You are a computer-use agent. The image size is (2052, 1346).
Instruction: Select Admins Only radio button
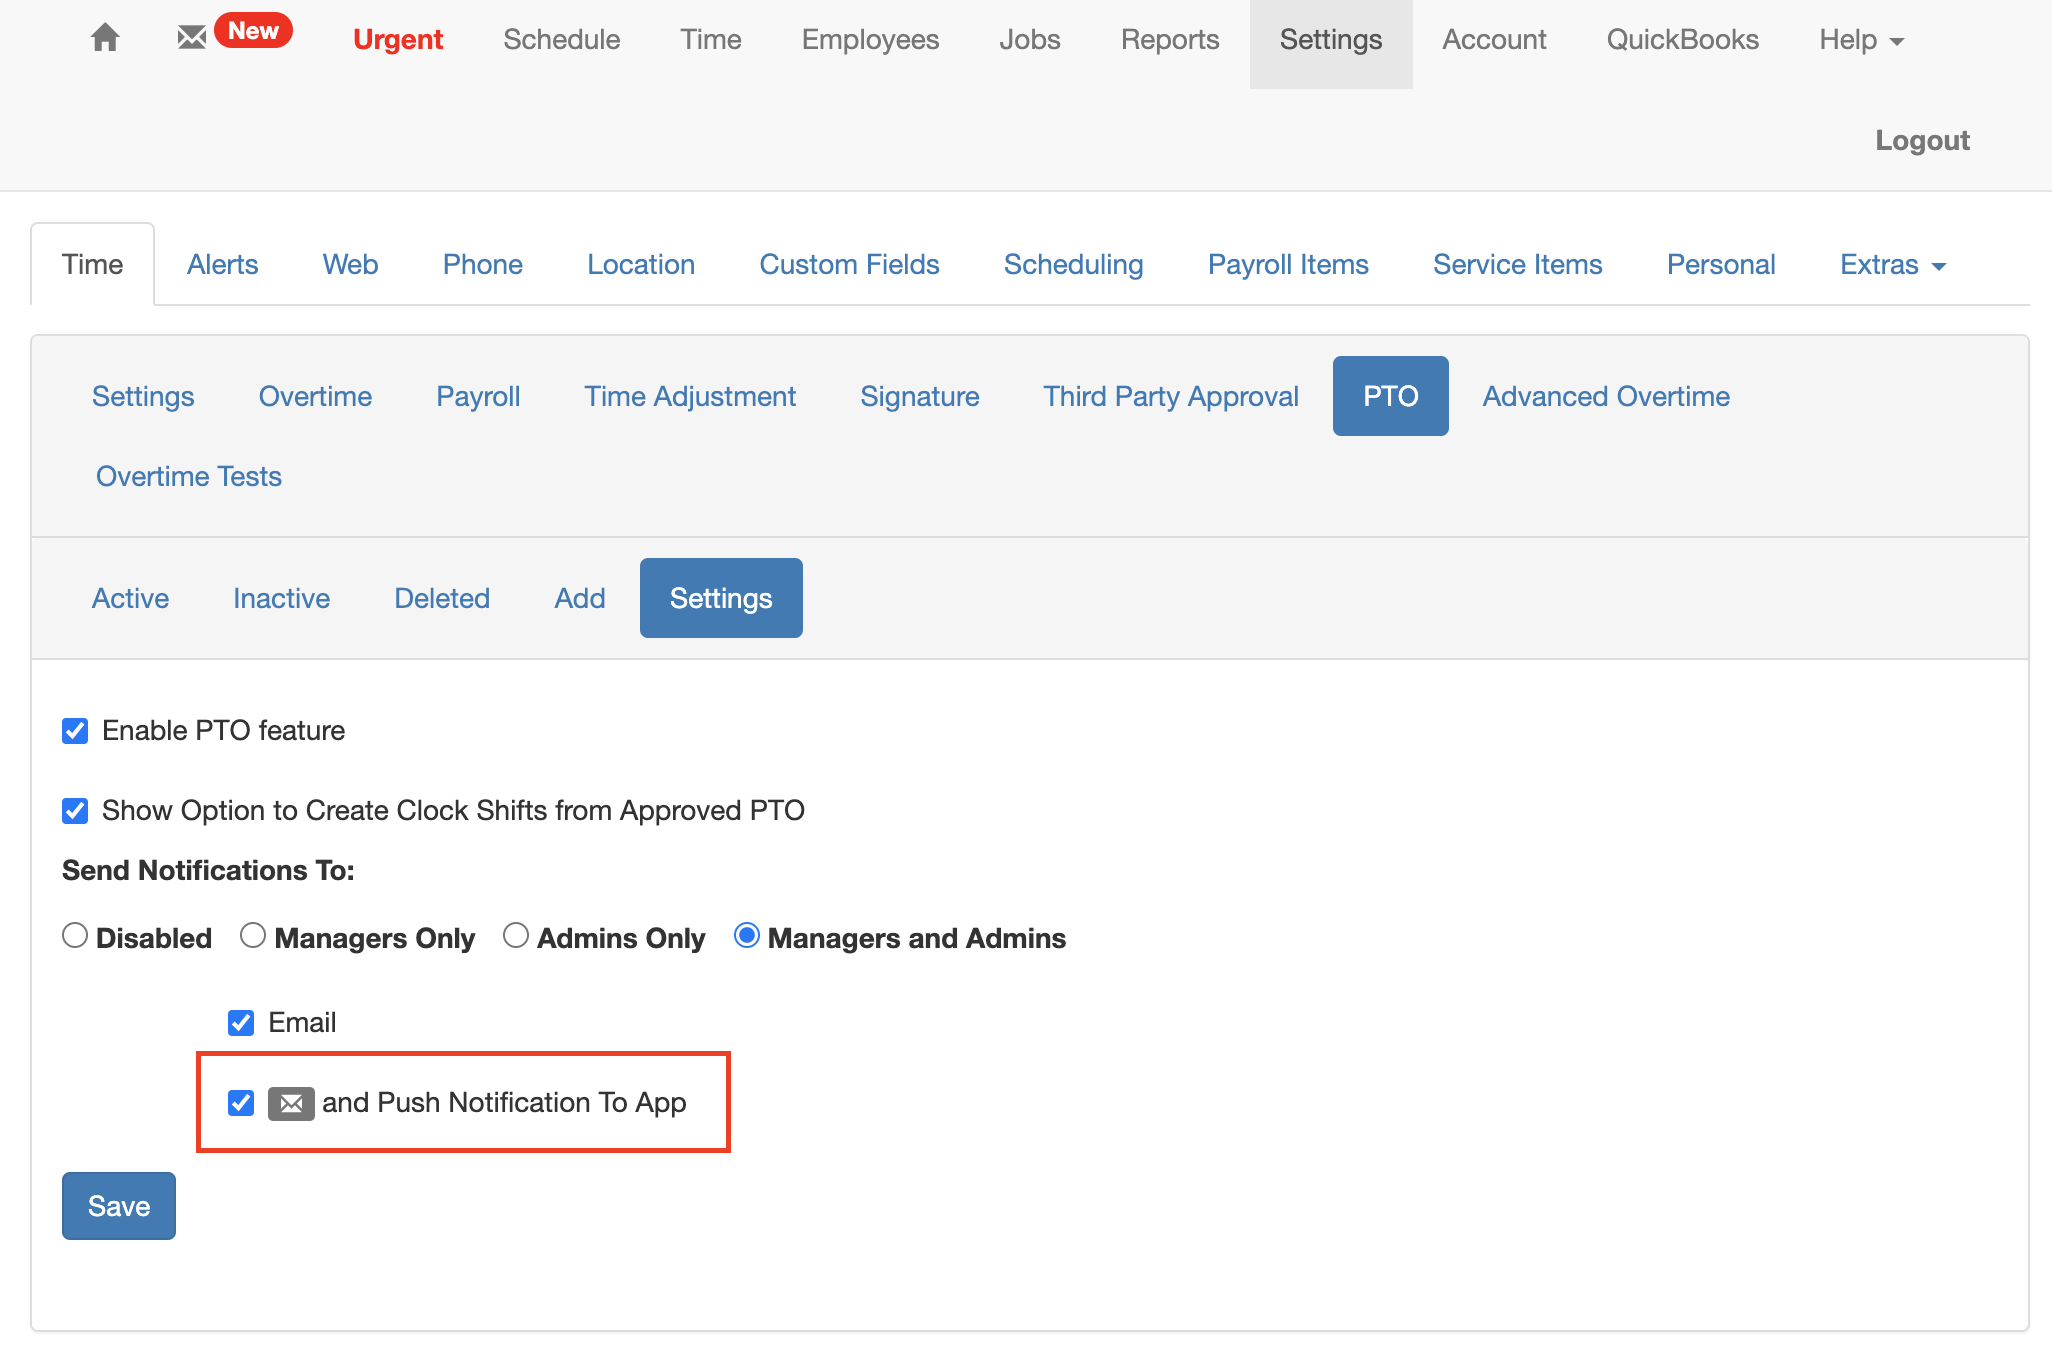[x=516, y=936]
